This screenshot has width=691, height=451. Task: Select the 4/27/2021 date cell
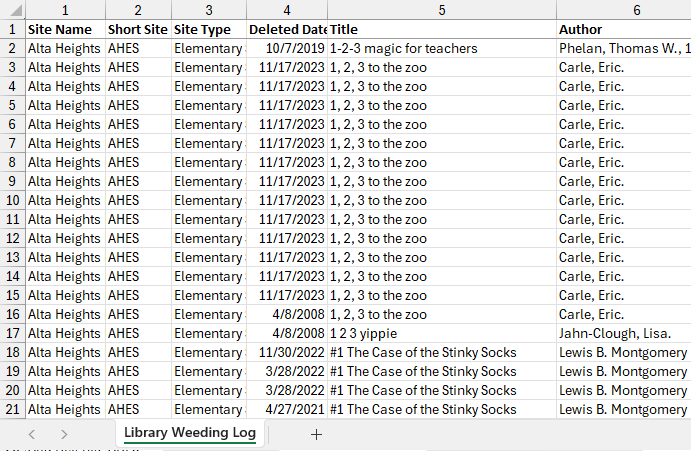[x=287, y=409]
